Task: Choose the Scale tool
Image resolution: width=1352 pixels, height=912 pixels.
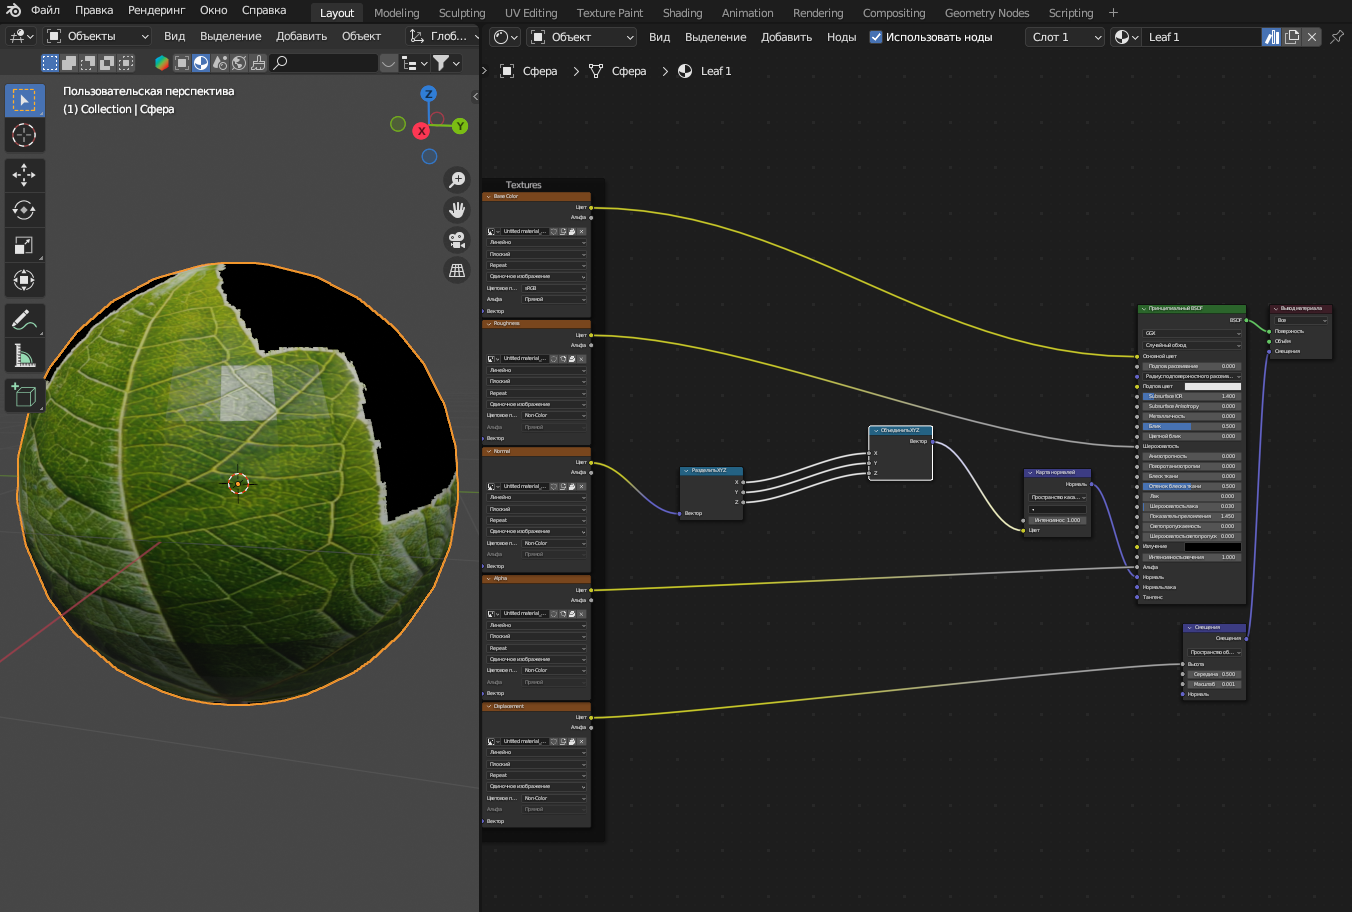Action: tap(24, 245)
